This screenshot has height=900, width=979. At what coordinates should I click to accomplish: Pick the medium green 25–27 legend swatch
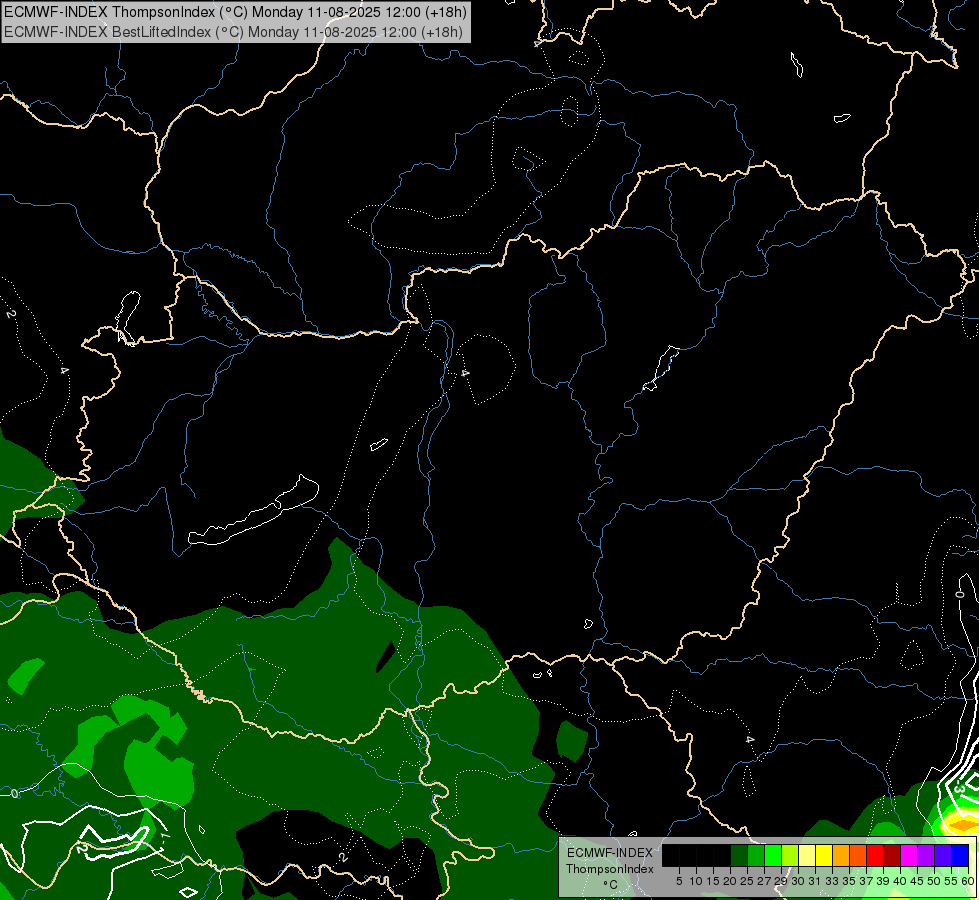coord(756,855)
